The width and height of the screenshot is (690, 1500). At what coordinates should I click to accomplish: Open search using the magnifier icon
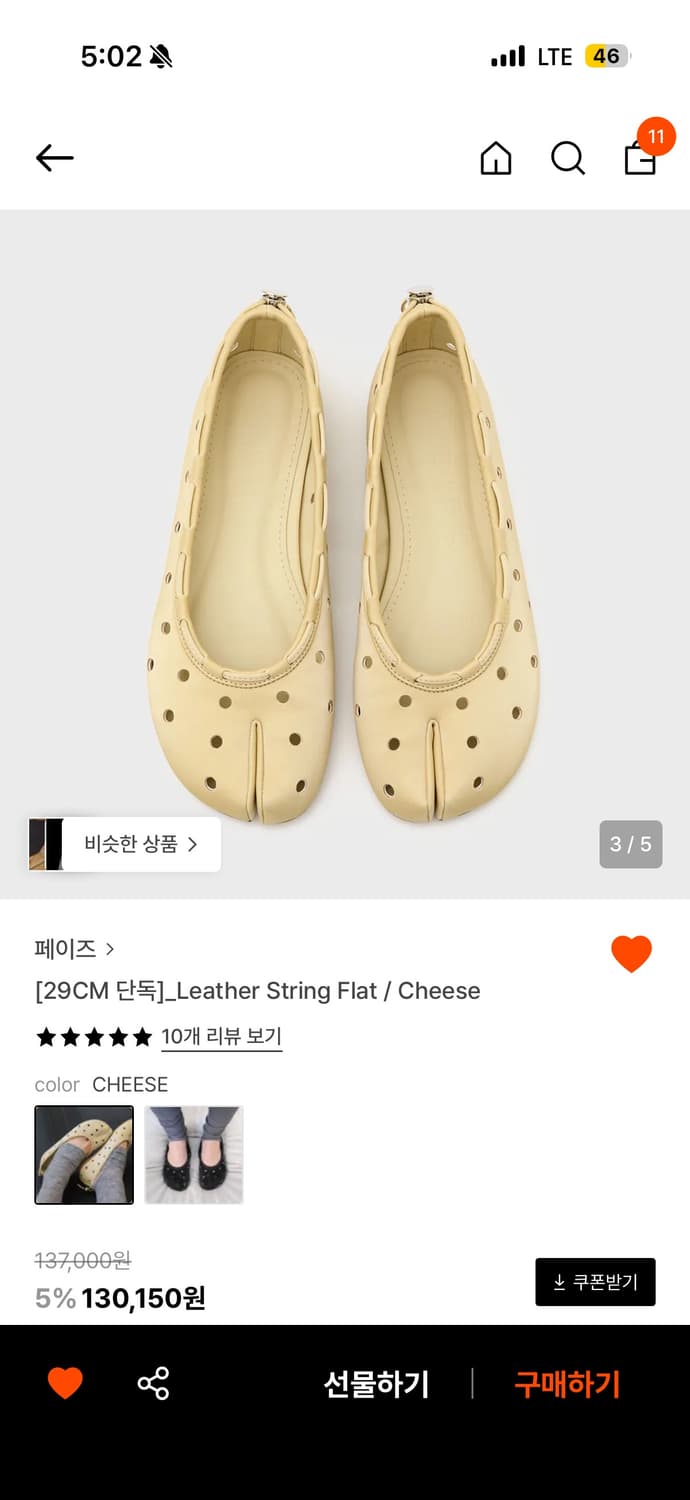point(567,158)
